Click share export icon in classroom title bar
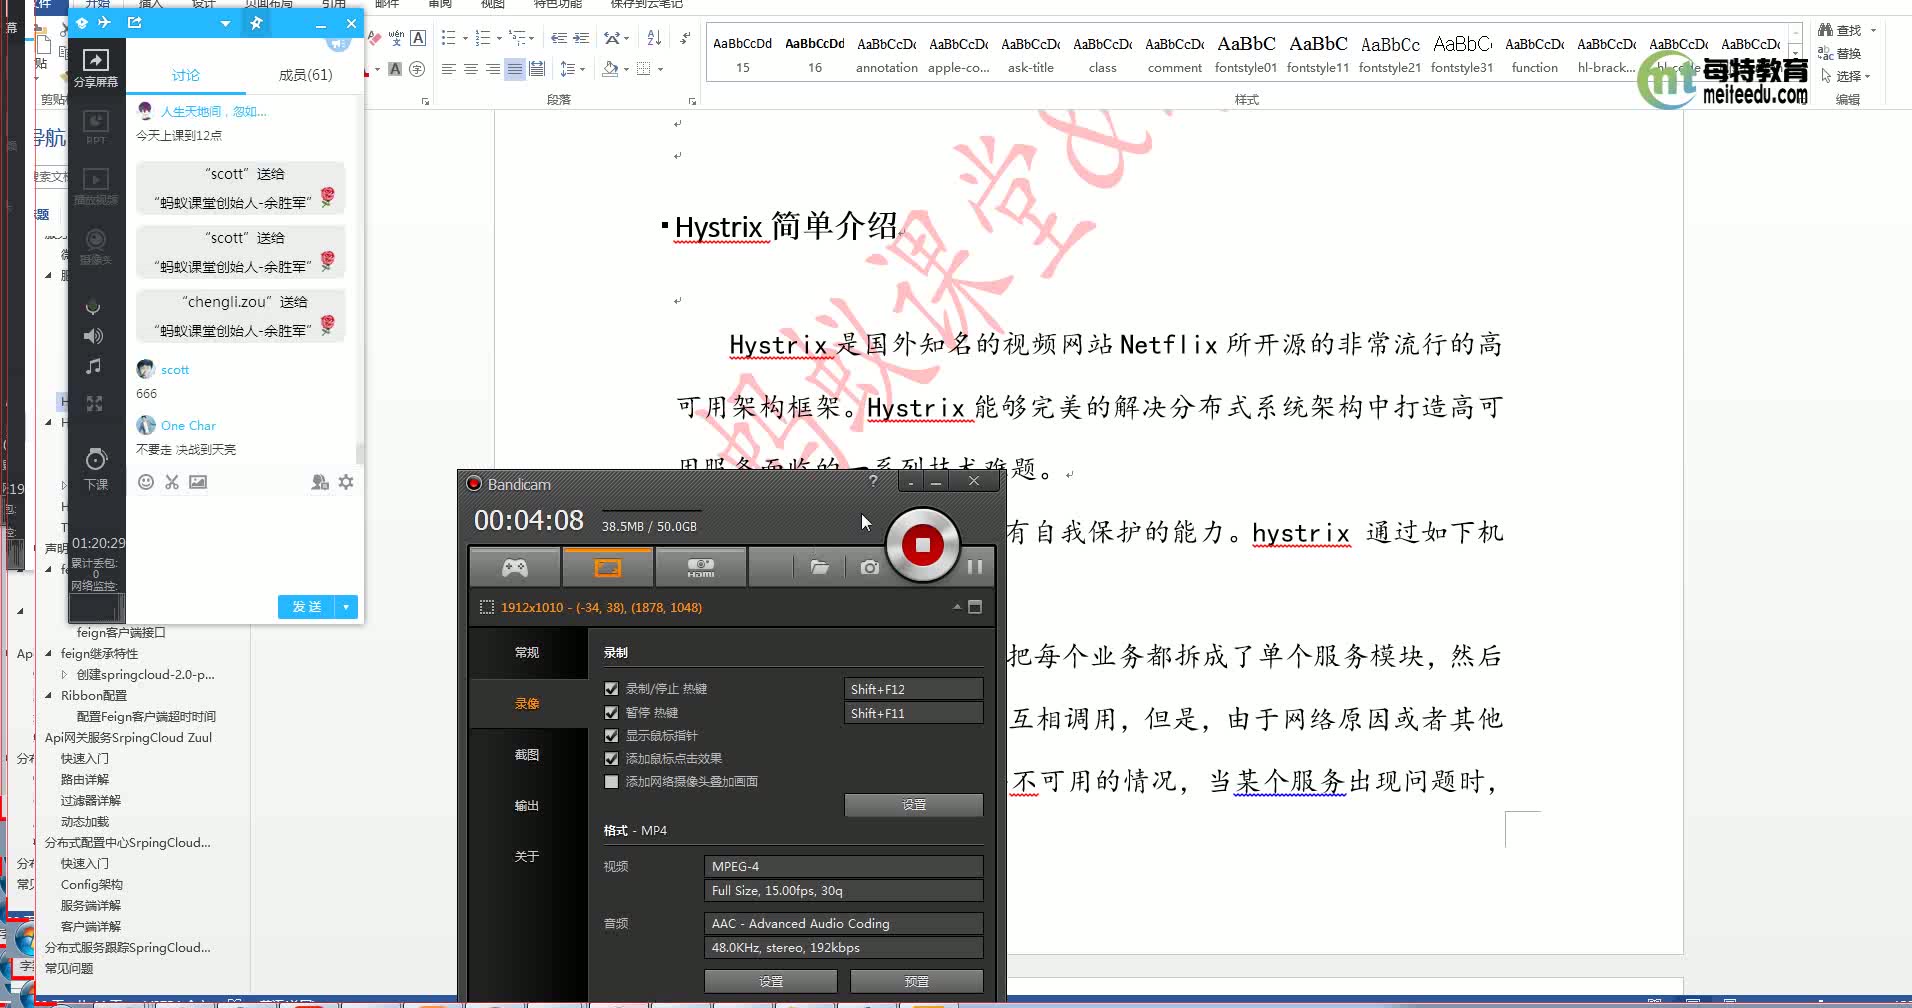Image resolution: width=1912 pixels, height=1008 pixels. [x=134, y=22]
